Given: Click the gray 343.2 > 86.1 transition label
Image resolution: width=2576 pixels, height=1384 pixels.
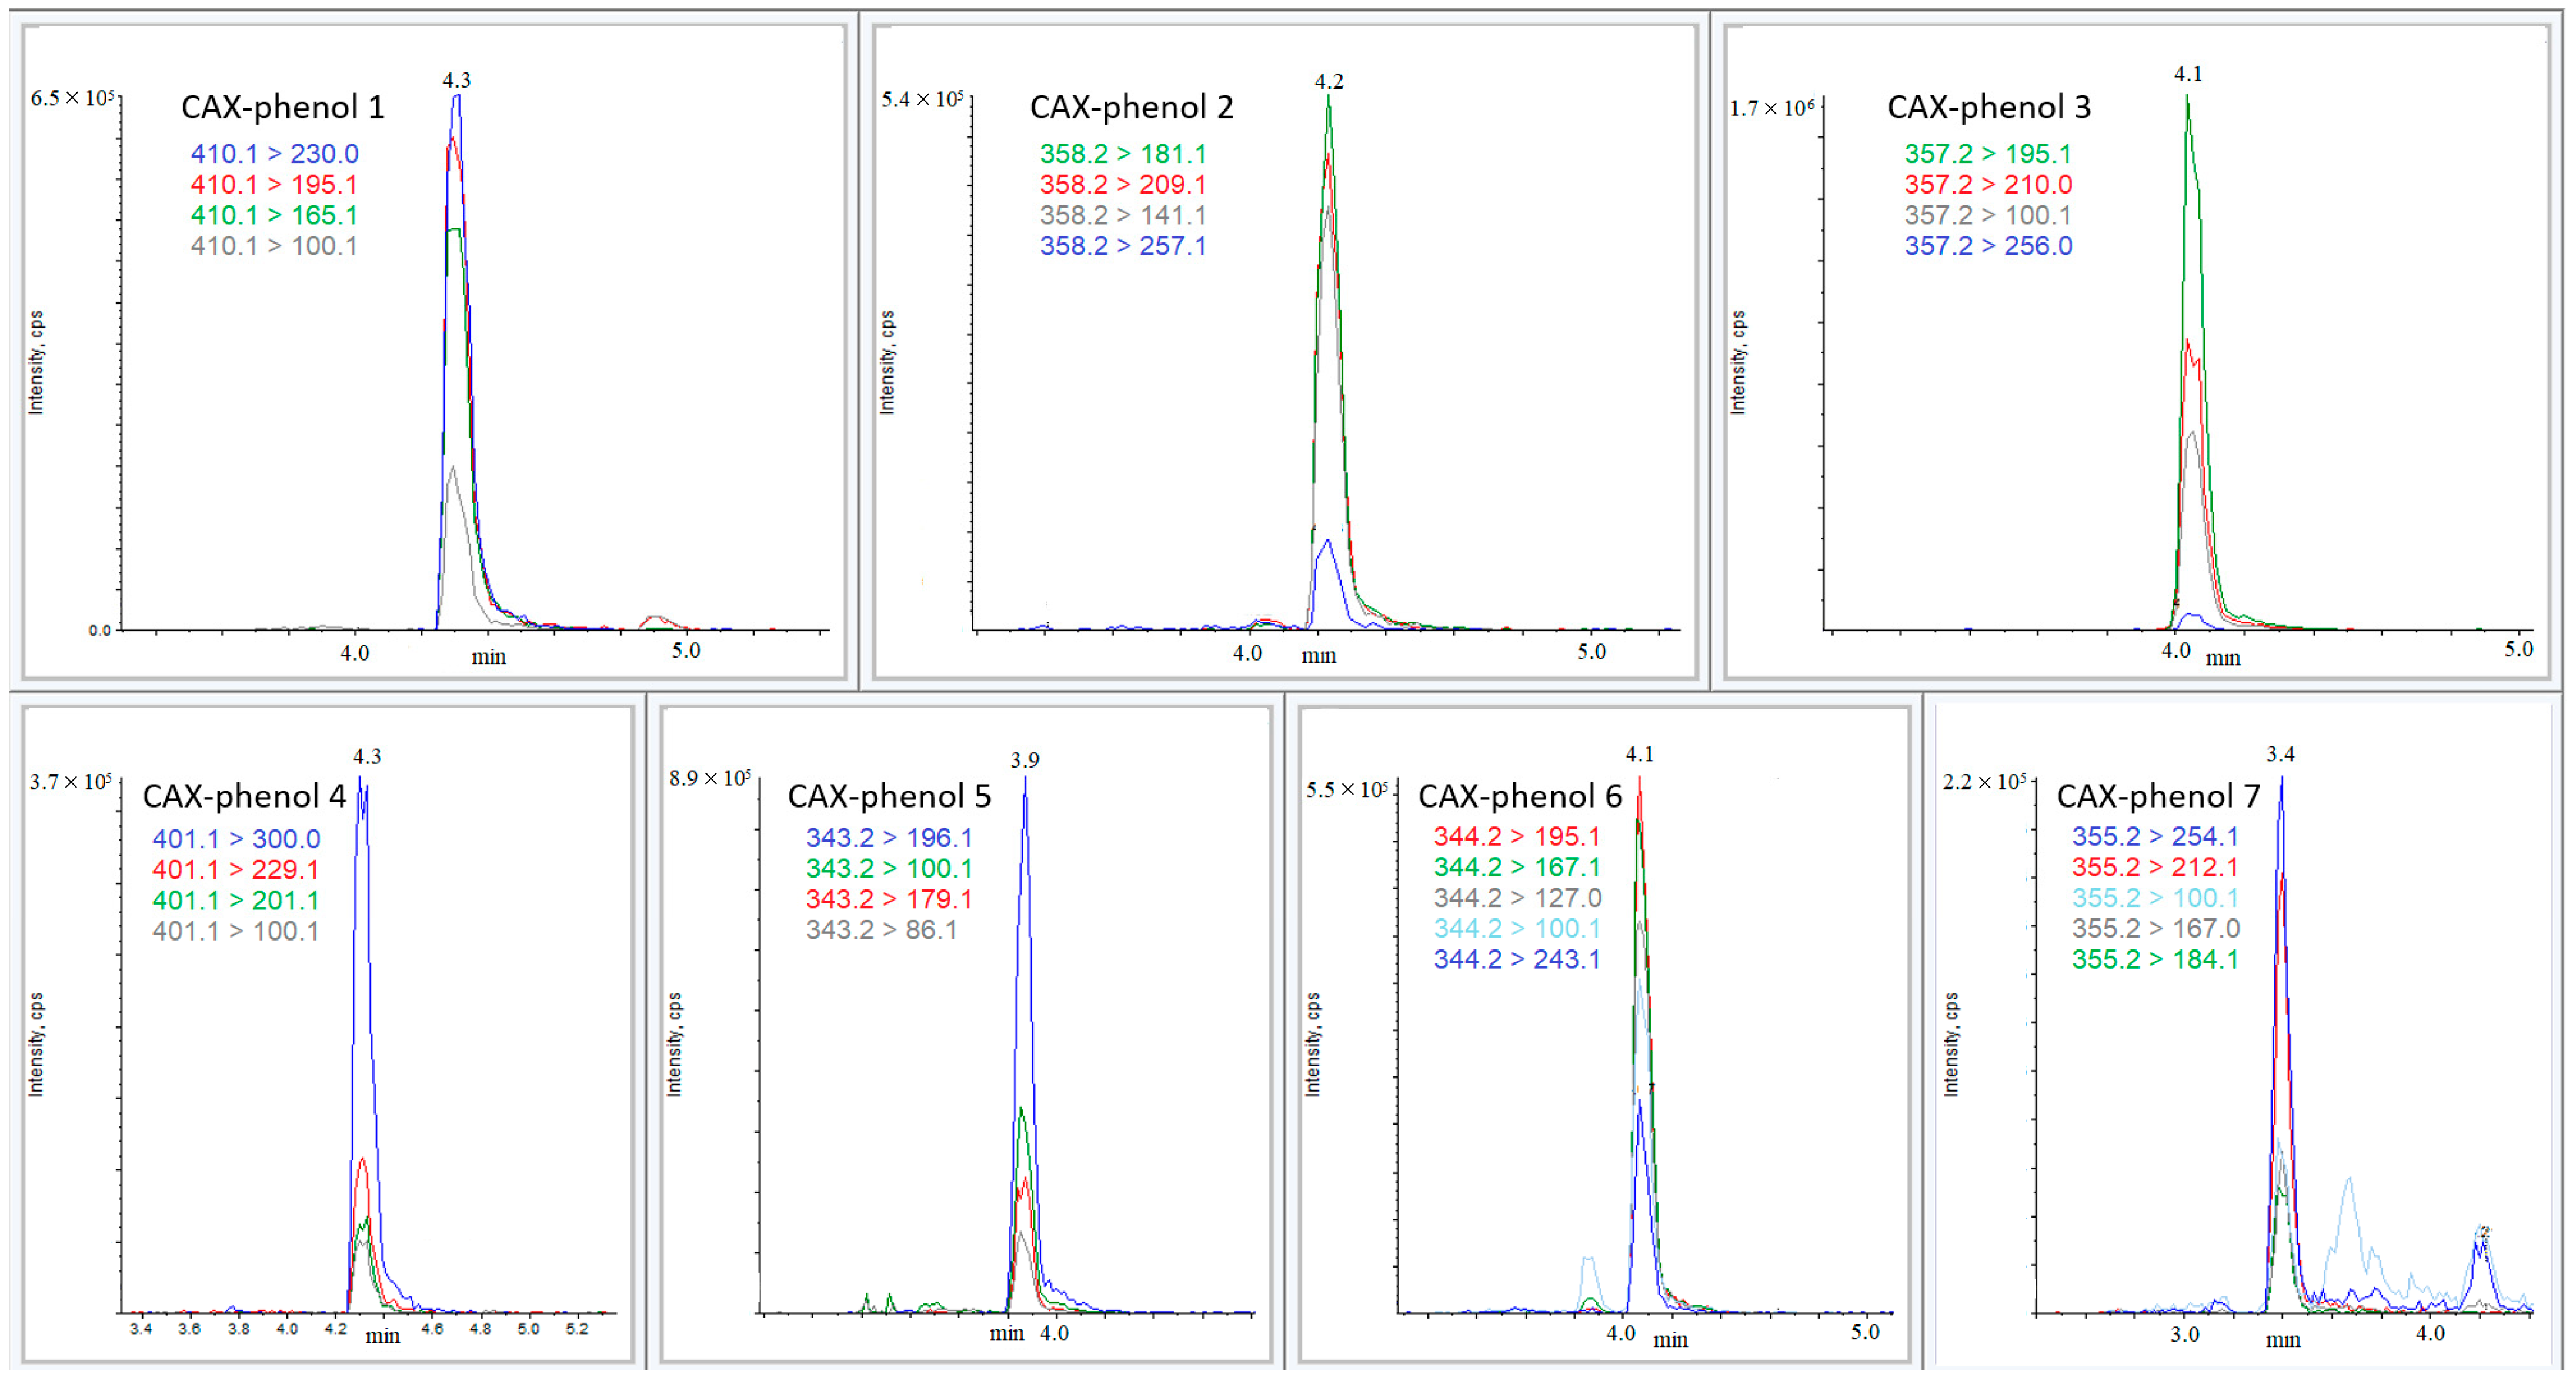Looking at the screenshot, I should pos(881,930).
